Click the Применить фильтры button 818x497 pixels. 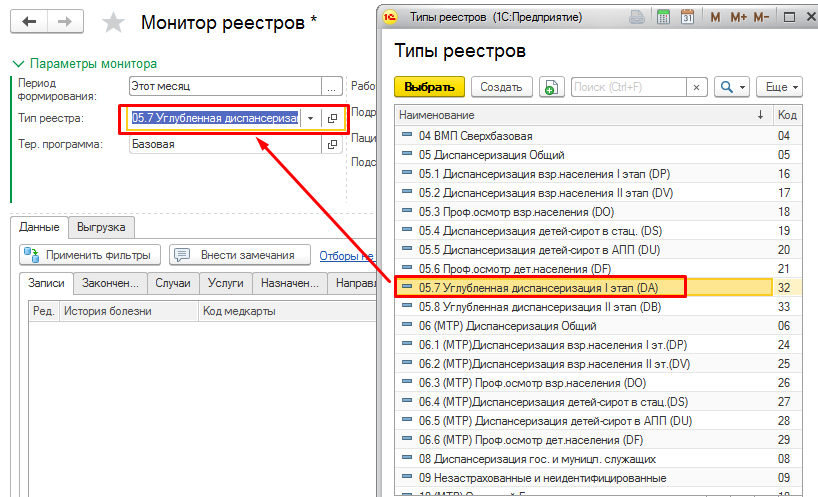[90, 255]
